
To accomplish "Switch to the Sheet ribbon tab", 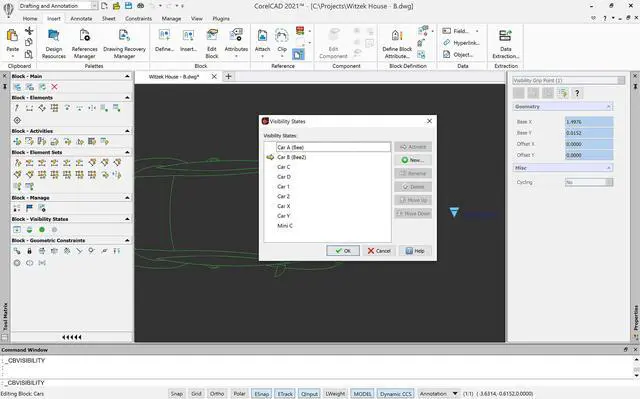I will 109,19.
